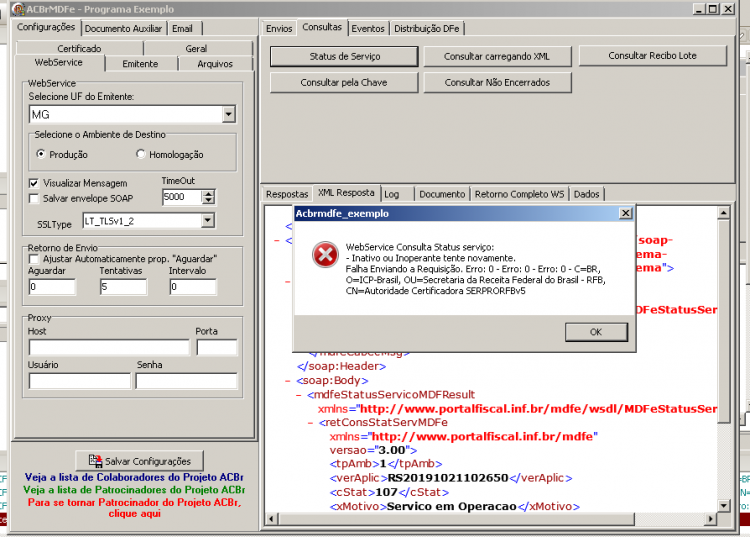This screenshot has height=537, width=750.
Task: Open the SSLType dropdown LT_TLSv1_2
Action: coord(208,220)
